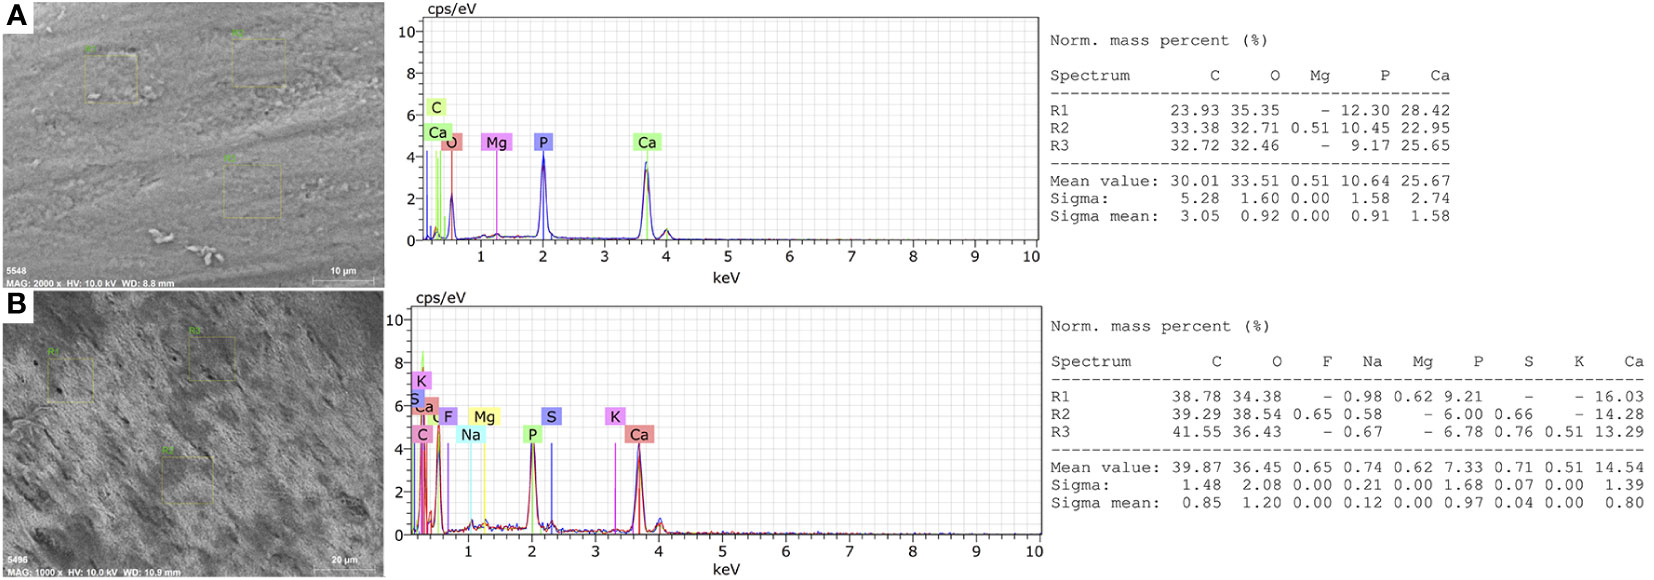
Task: Click the "F" column header in table B
Action: click(x=1327, y=361)
